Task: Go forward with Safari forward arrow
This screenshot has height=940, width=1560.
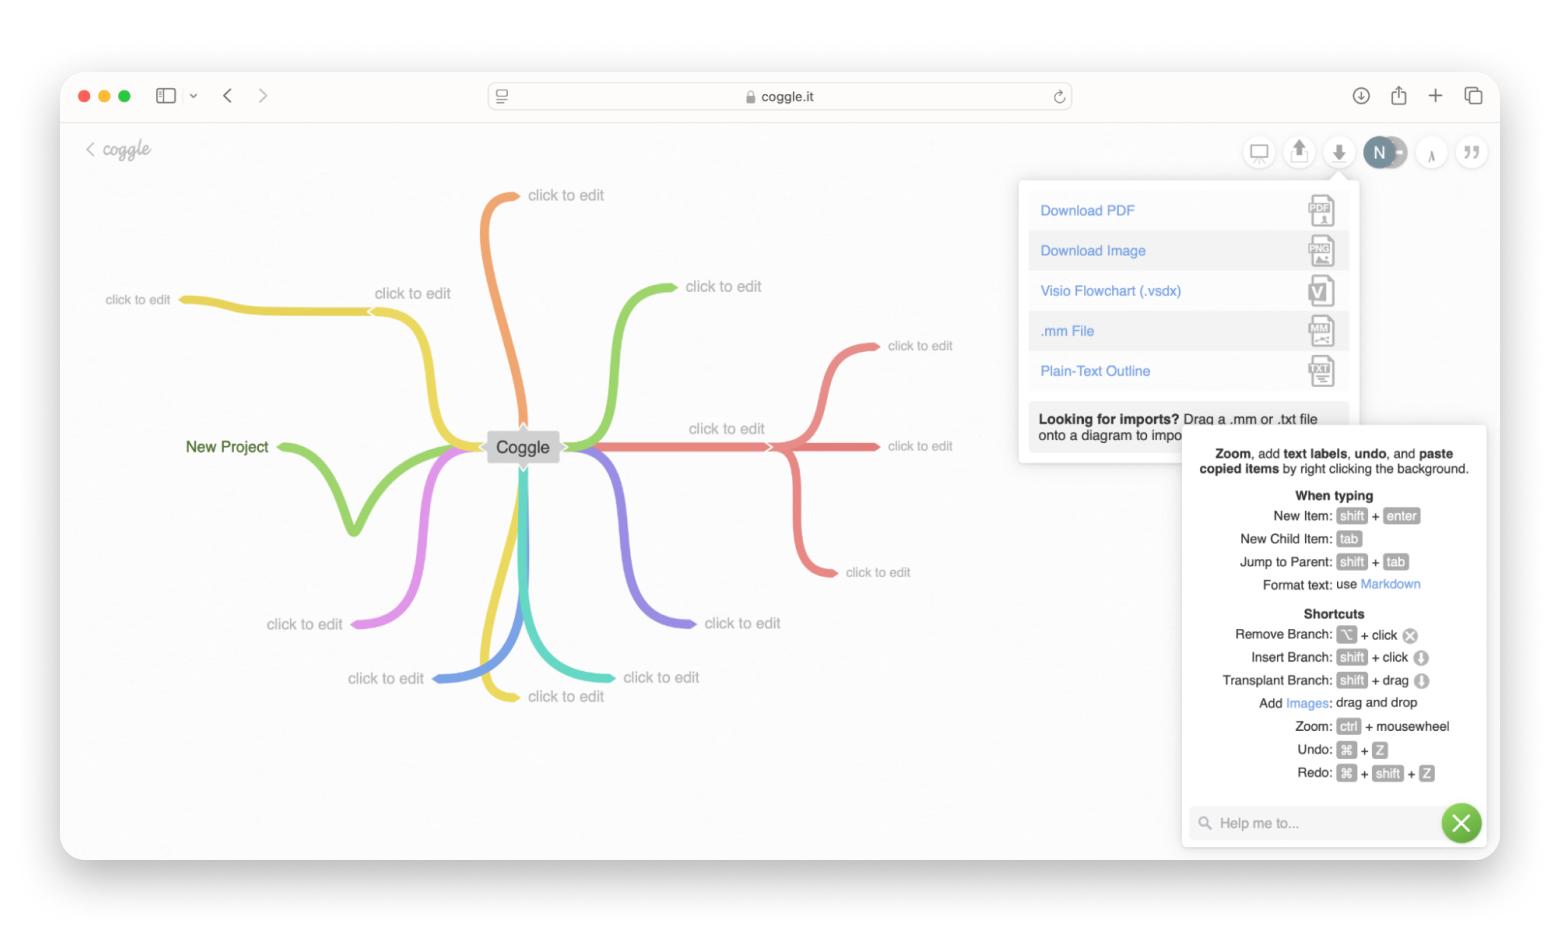Action: (x=263, y=96)
